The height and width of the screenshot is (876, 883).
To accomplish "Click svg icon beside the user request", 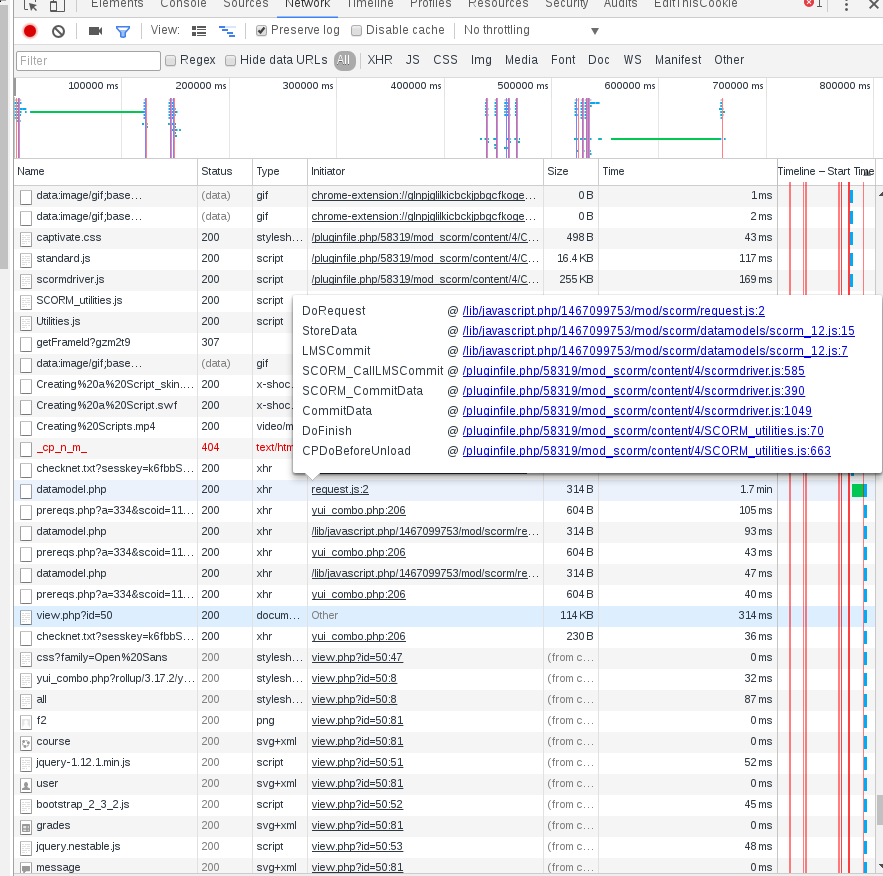I will tap(25, 785).
